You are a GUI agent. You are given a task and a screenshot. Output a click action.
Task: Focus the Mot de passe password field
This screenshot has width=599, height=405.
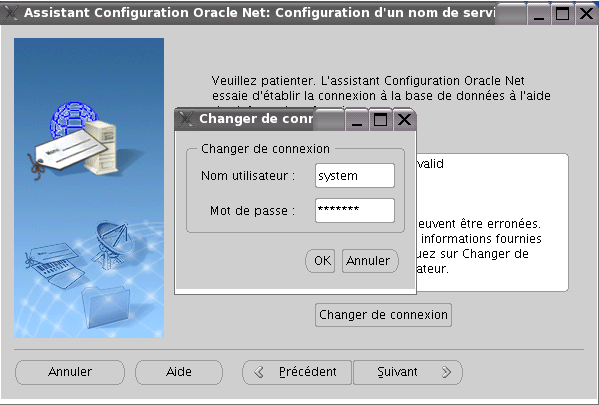tap(355, 210)
